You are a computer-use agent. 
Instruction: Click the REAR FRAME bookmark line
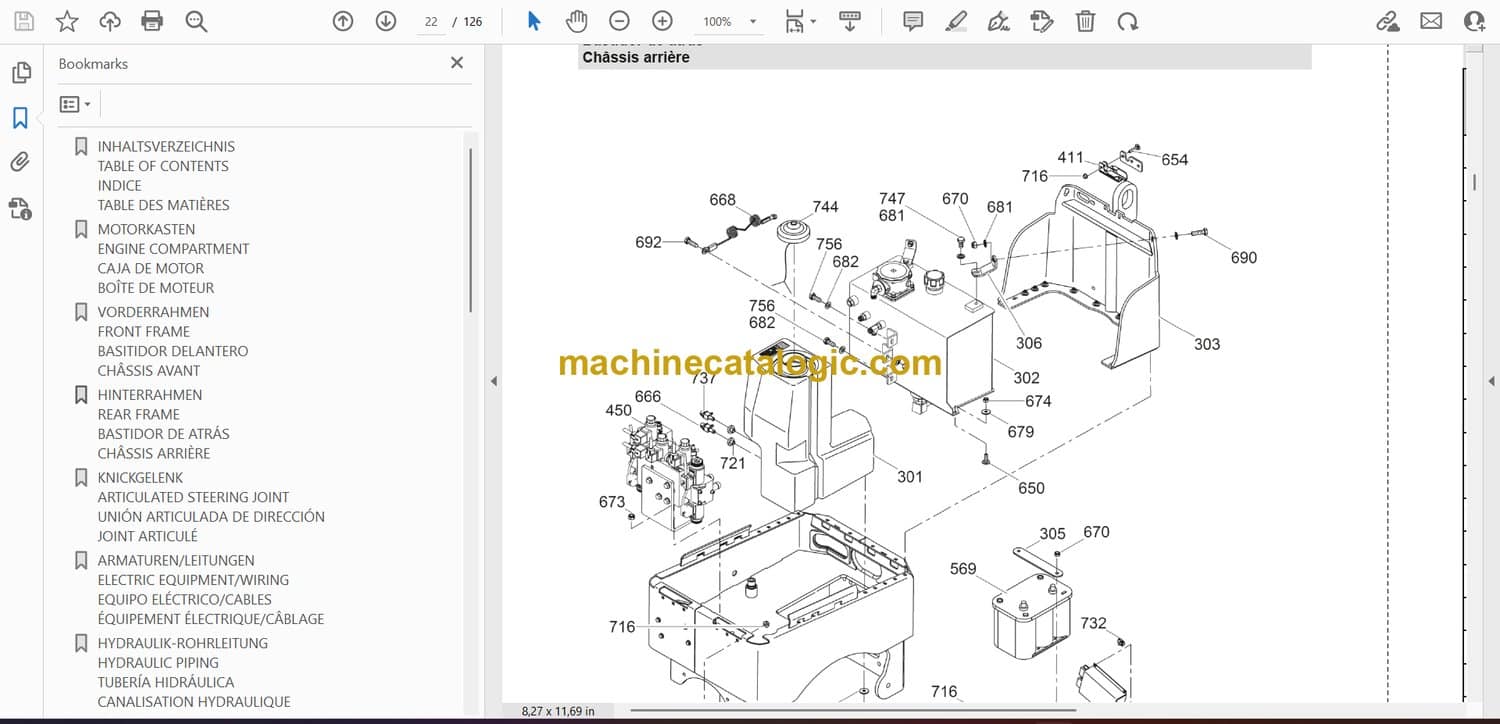click(x=138, y=415)
